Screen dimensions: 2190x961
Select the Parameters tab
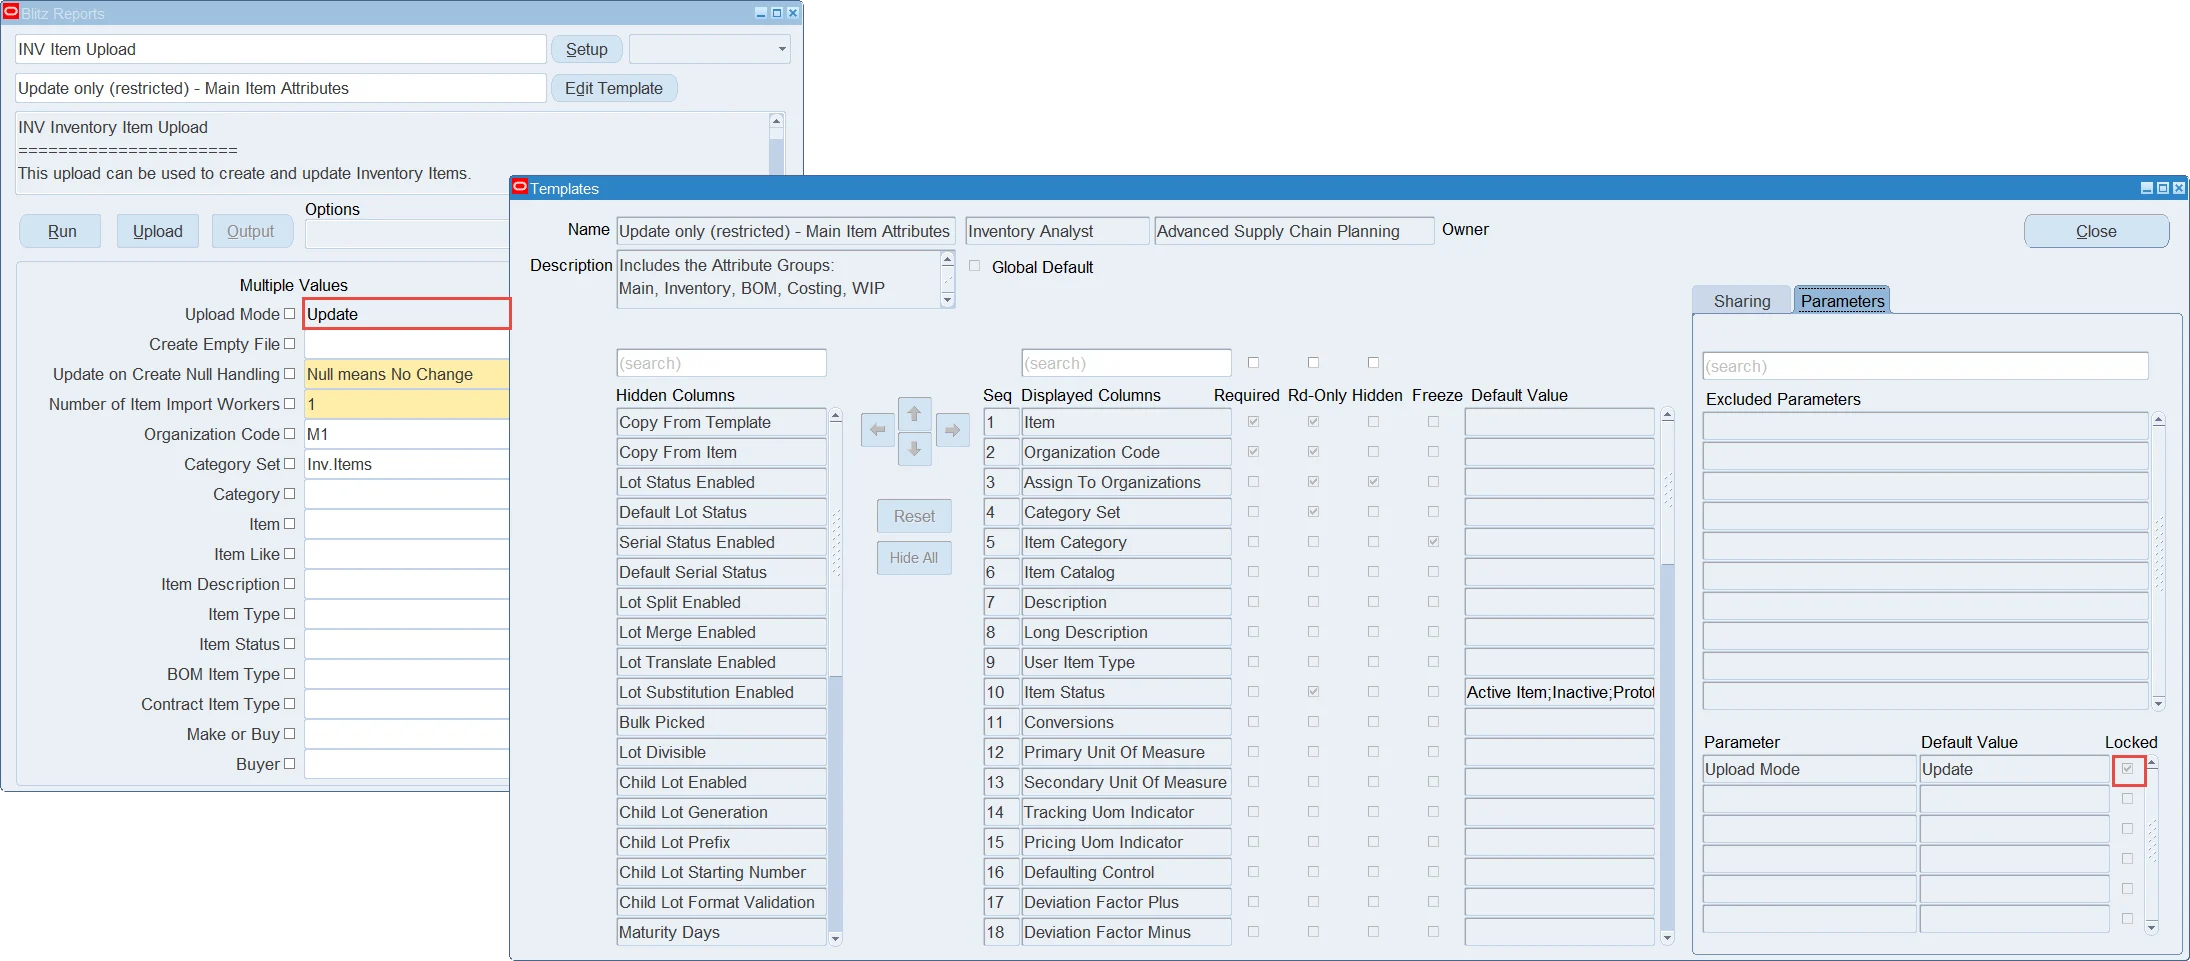[1842, 301]
